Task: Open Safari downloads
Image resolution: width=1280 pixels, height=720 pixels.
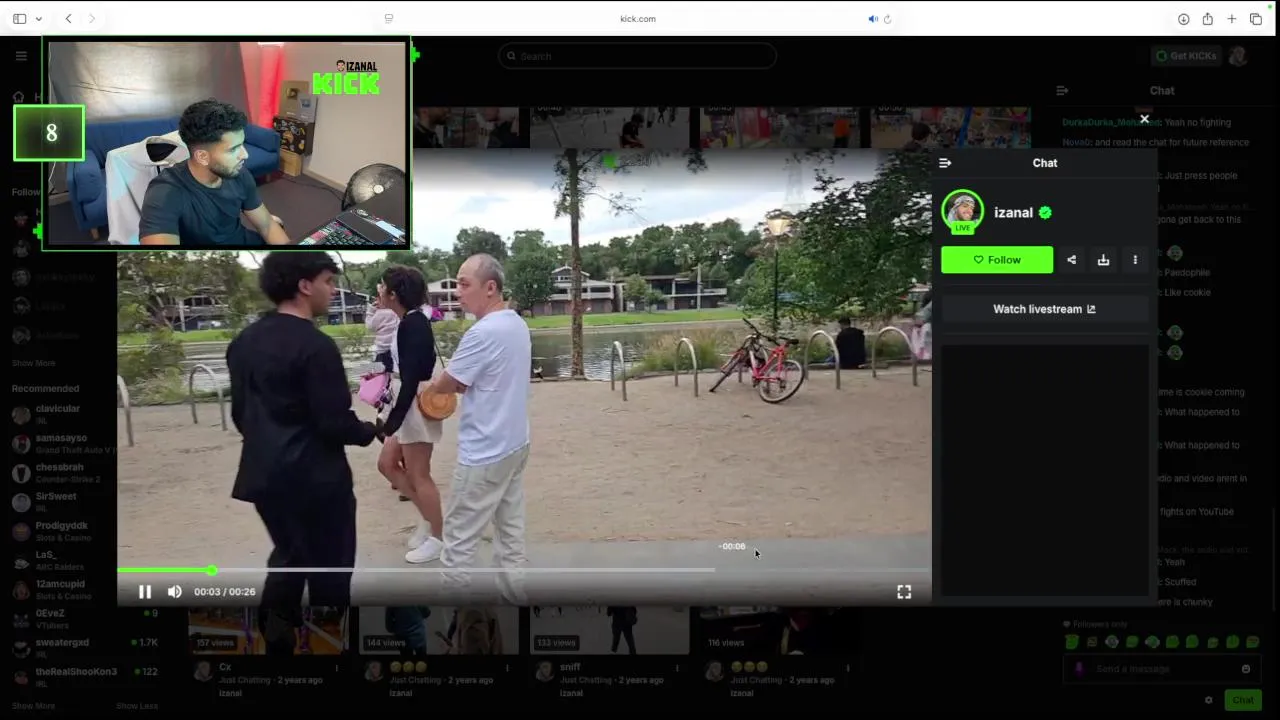Action: (x=1183, y=19)
